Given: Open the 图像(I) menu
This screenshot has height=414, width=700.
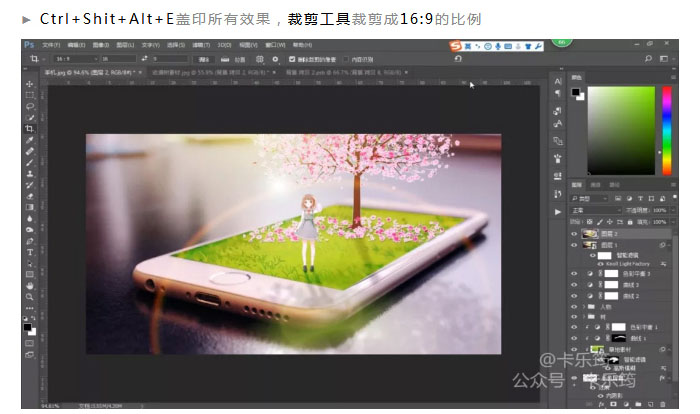Looking at the screenshot, I should (100, 45).
